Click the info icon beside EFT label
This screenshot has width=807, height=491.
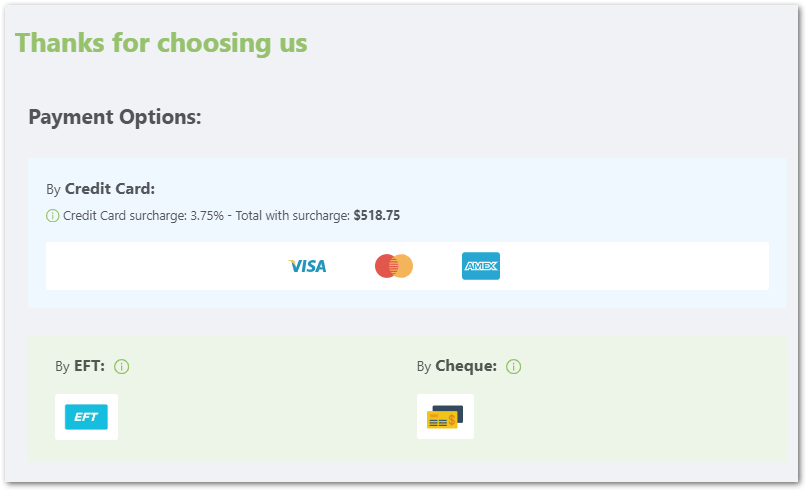click(121, 366)
